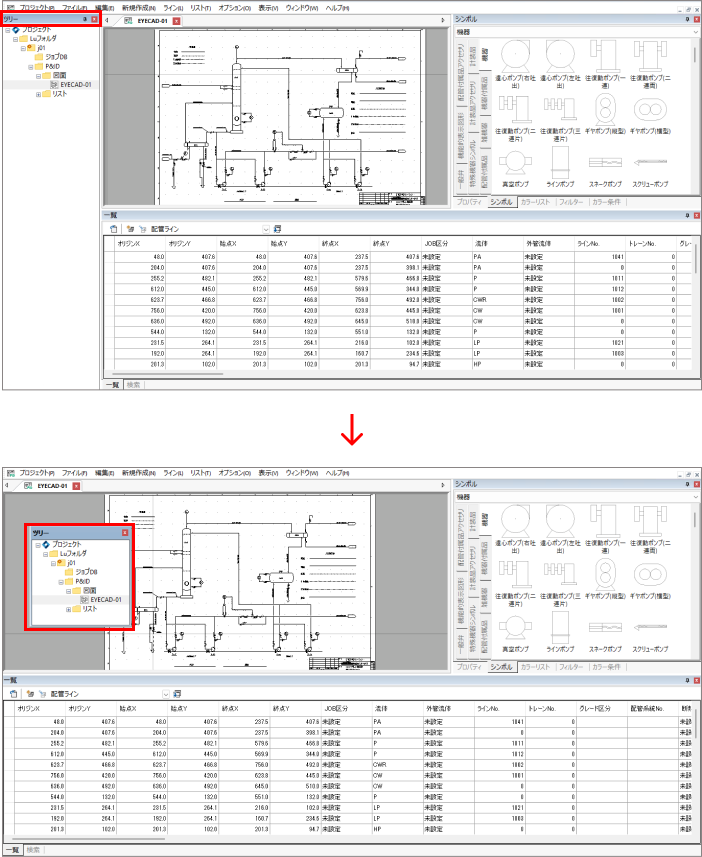The height and width of the screenshot is (857, 702).
Task: Expand the リスト folder in the floating tree
Action: coord(68,609)
